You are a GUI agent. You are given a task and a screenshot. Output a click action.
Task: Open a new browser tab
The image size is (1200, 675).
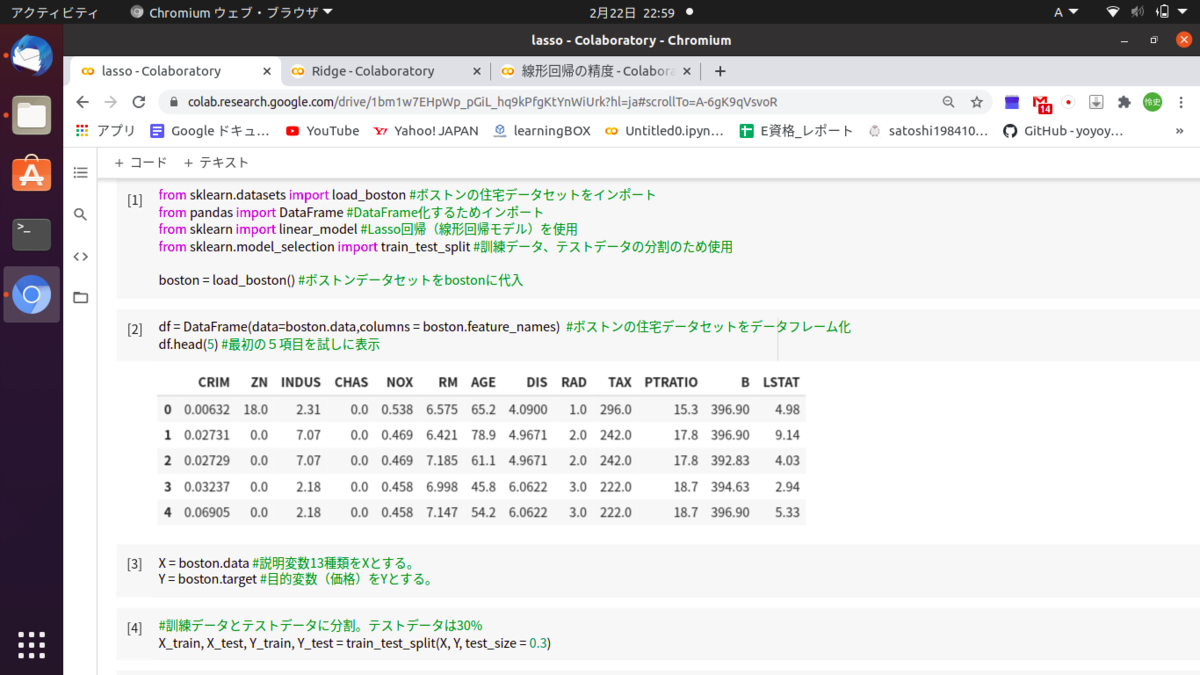(x=720, y=71)
